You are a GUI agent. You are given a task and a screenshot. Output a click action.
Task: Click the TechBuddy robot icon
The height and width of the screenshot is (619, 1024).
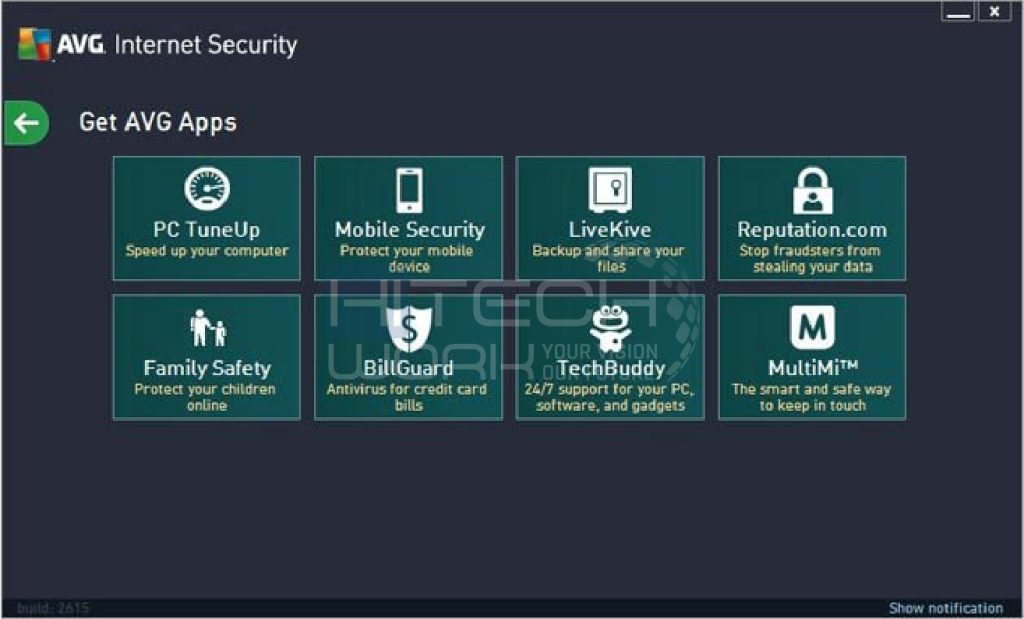(x=610, y=328)
